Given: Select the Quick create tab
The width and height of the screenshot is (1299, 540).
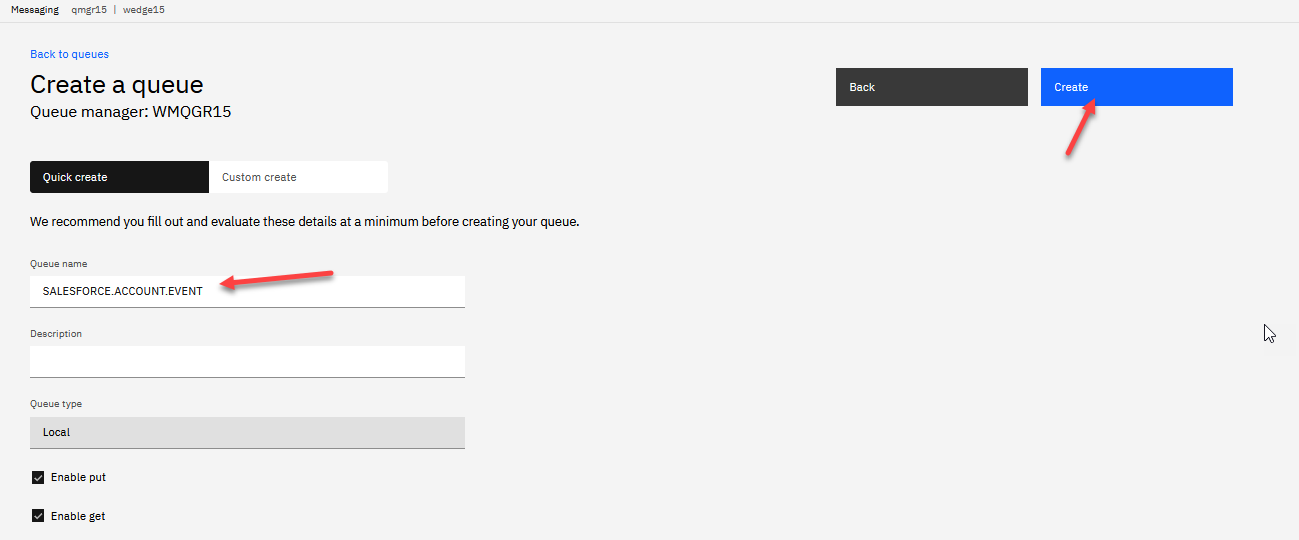Looking at the screenshot, I should 119,177.
